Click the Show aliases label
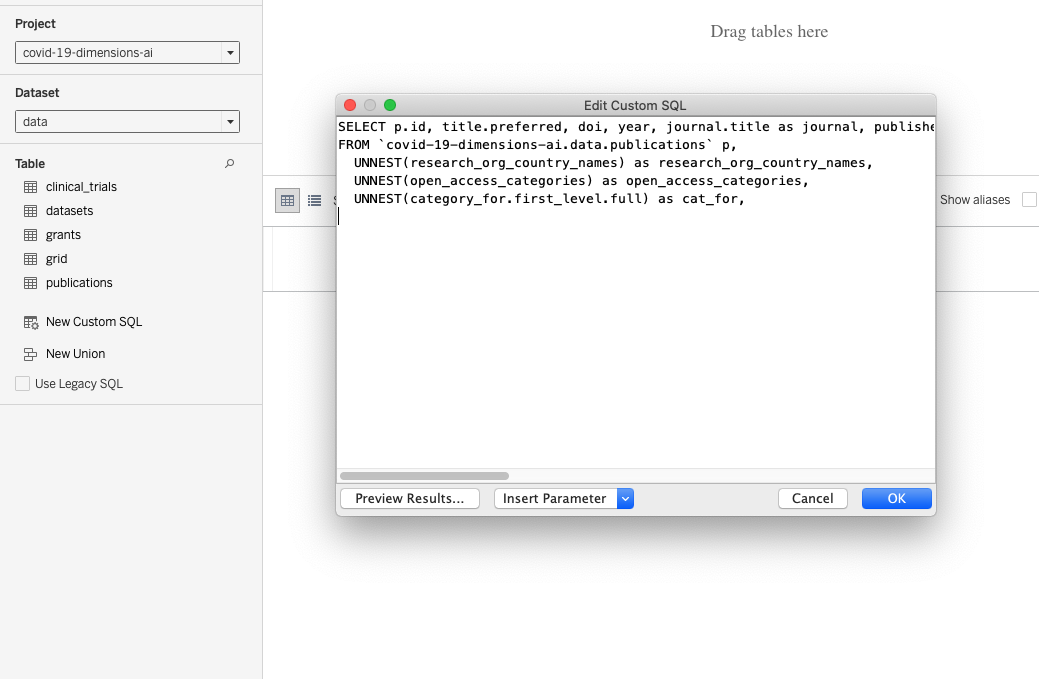The height and width of the screenshot is (679, 1039). pyautogui.click(x=975, y=199)
